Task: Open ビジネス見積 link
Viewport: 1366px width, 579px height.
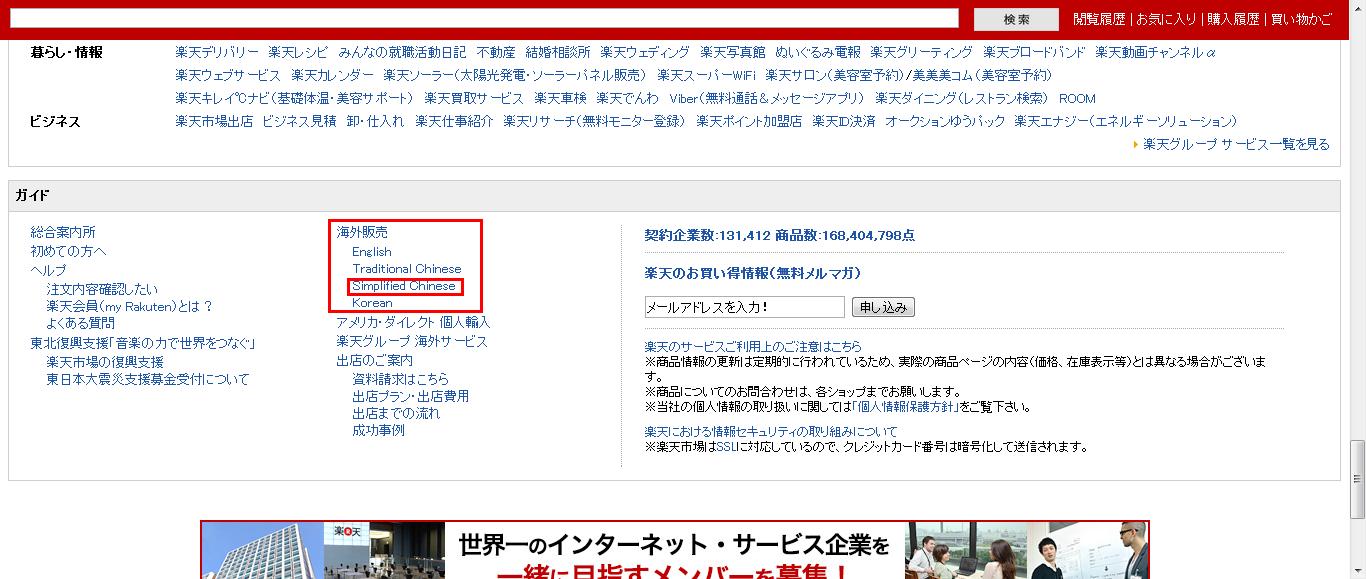Action: [x=299, y=121]
